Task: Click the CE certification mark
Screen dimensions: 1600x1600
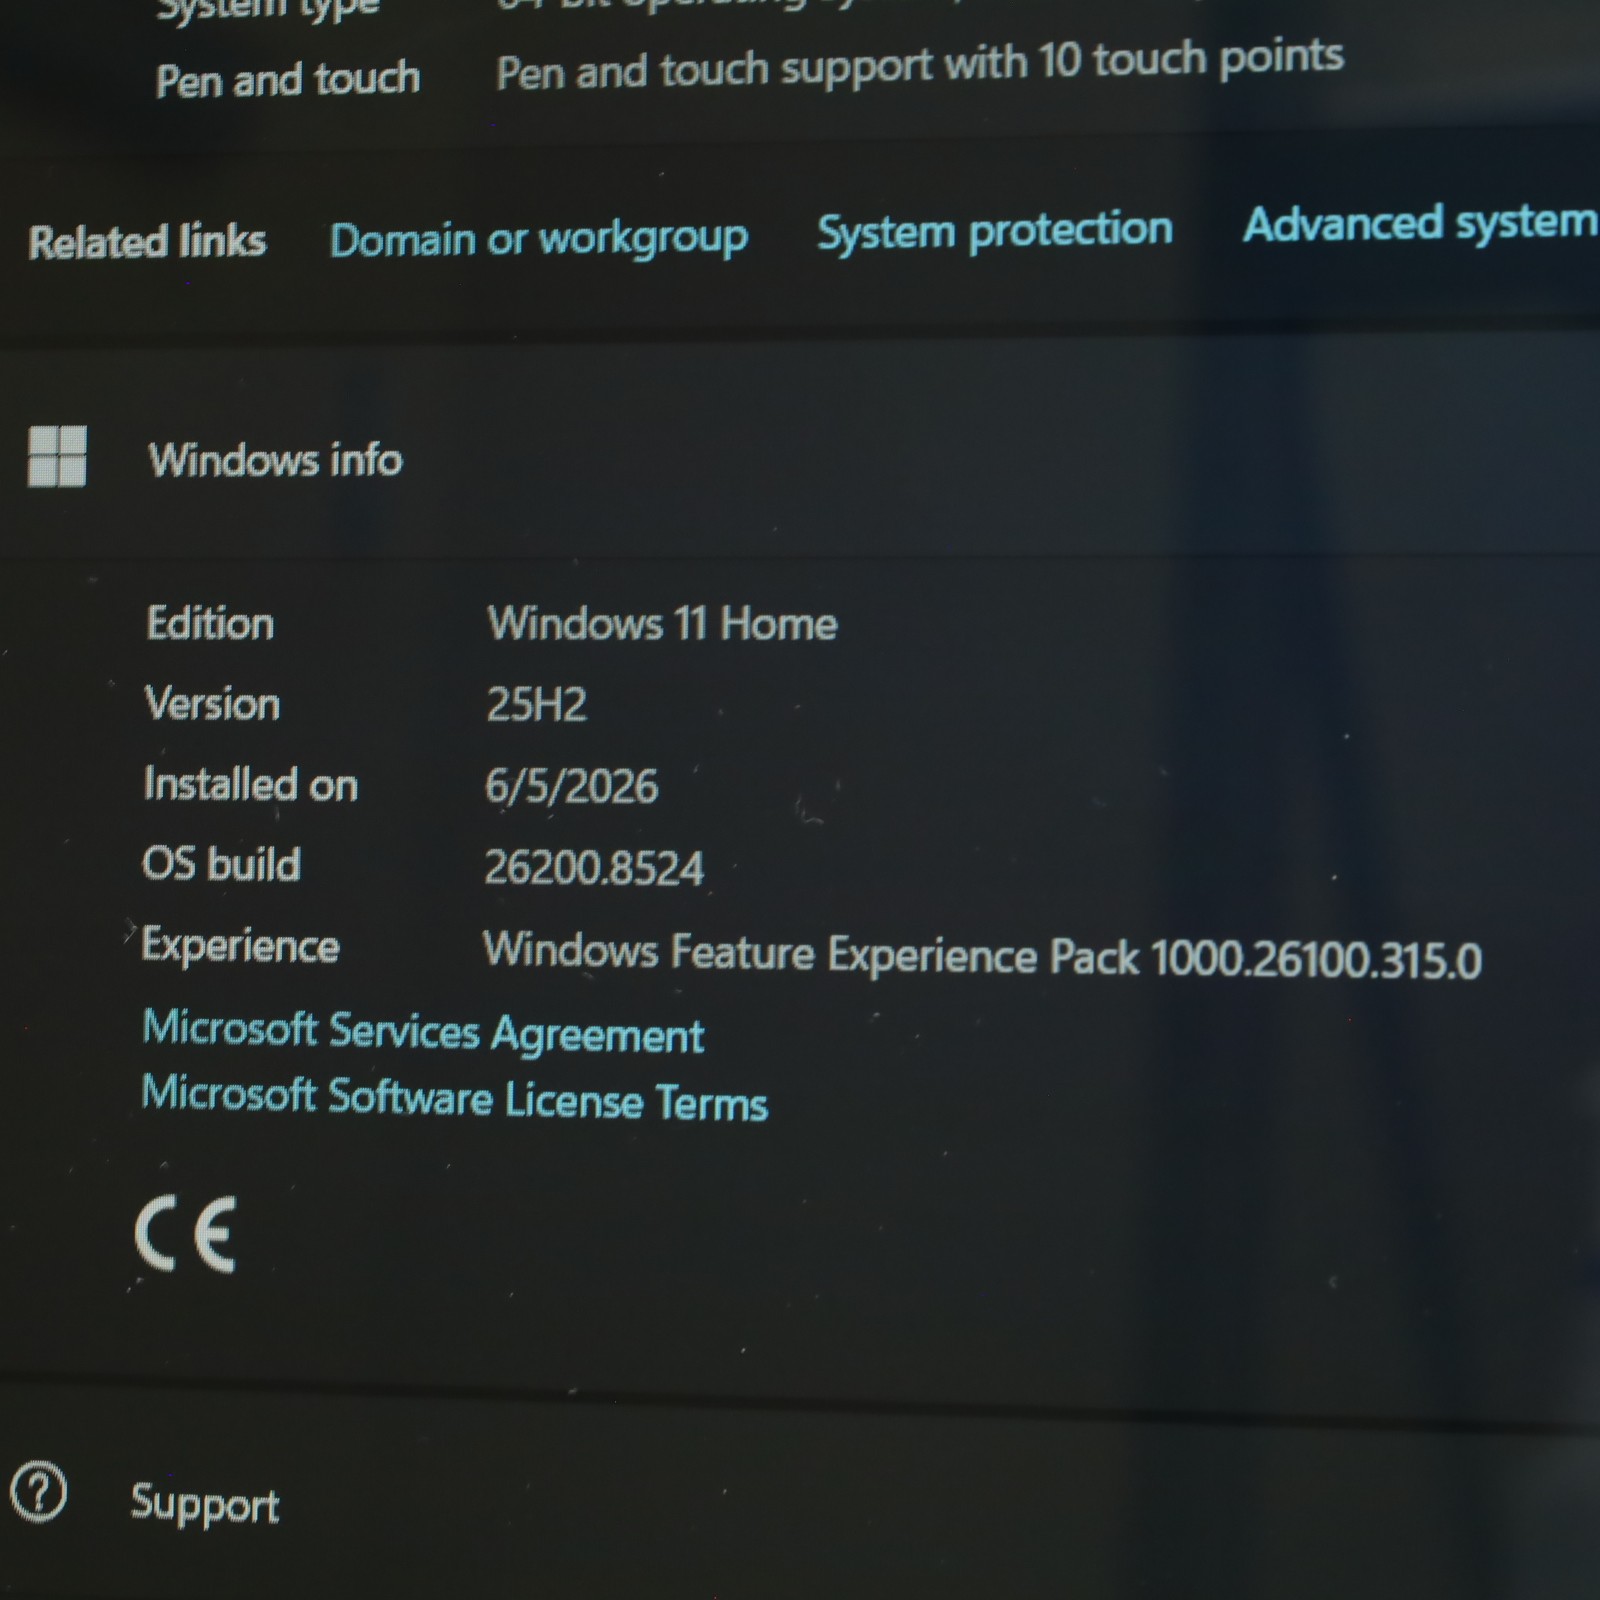Action: click(186, 1234)
